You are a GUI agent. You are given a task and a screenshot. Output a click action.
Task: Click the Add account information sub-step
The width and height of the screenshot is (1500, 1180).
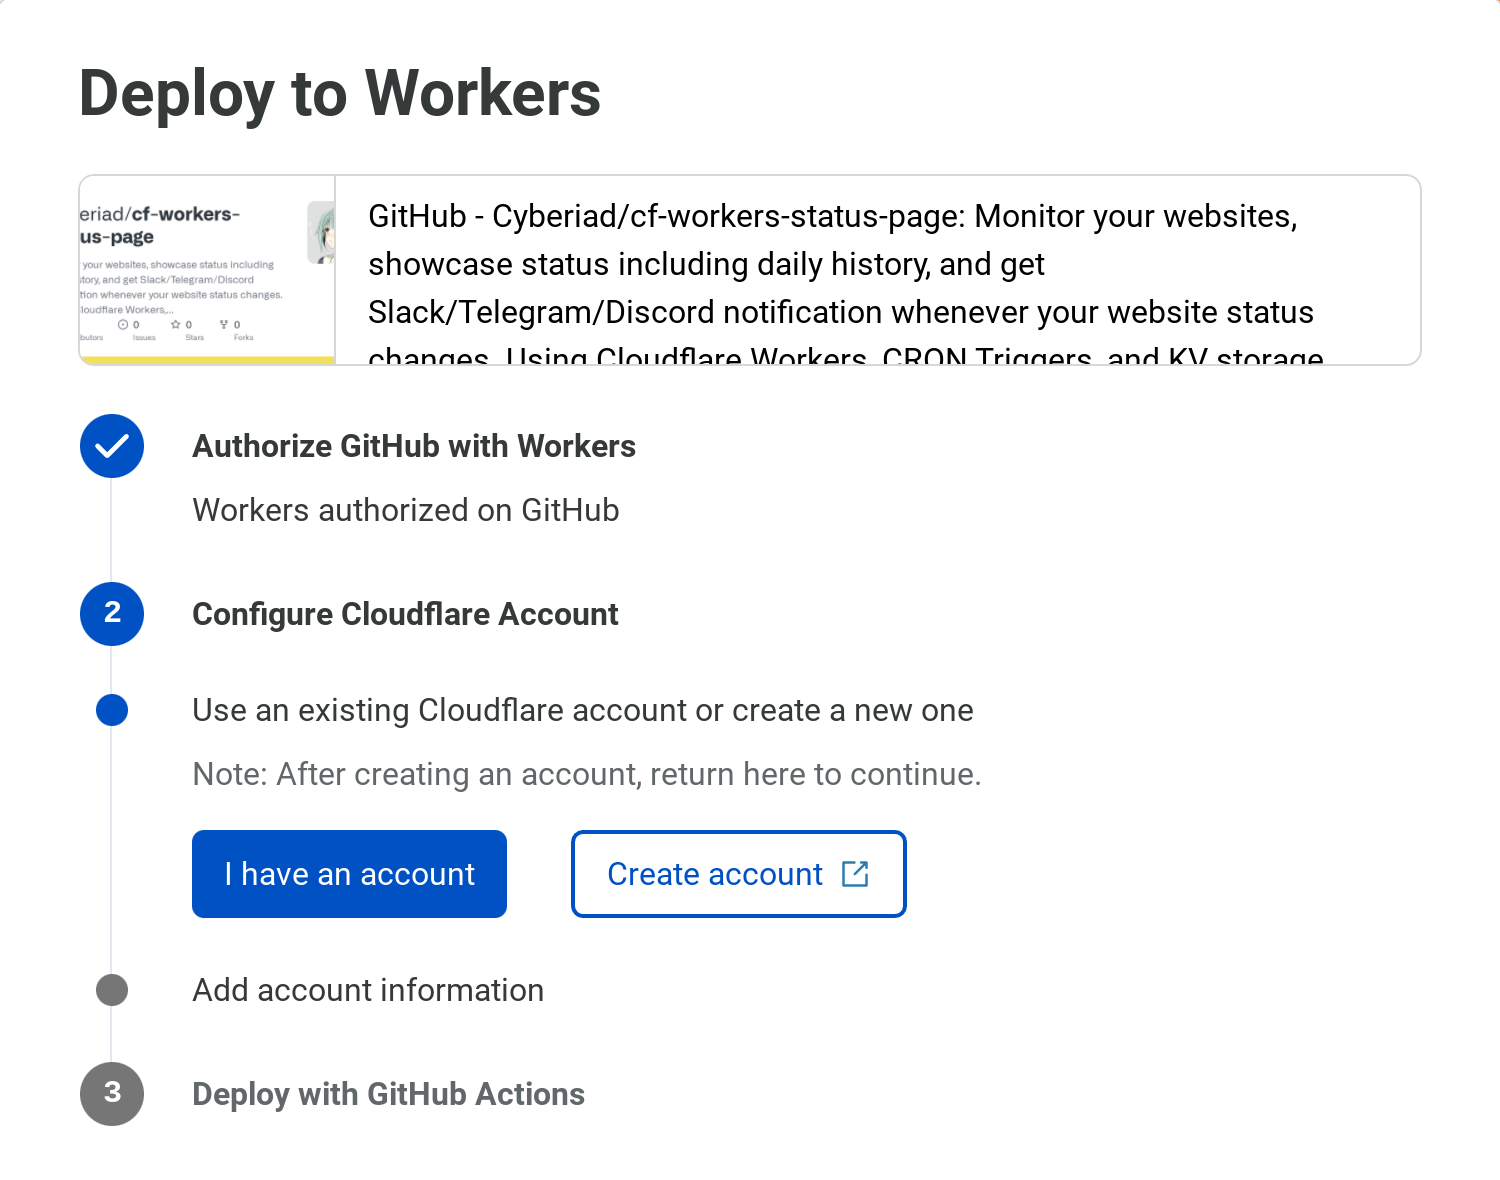pyautogui.click(x=368, y=990)
